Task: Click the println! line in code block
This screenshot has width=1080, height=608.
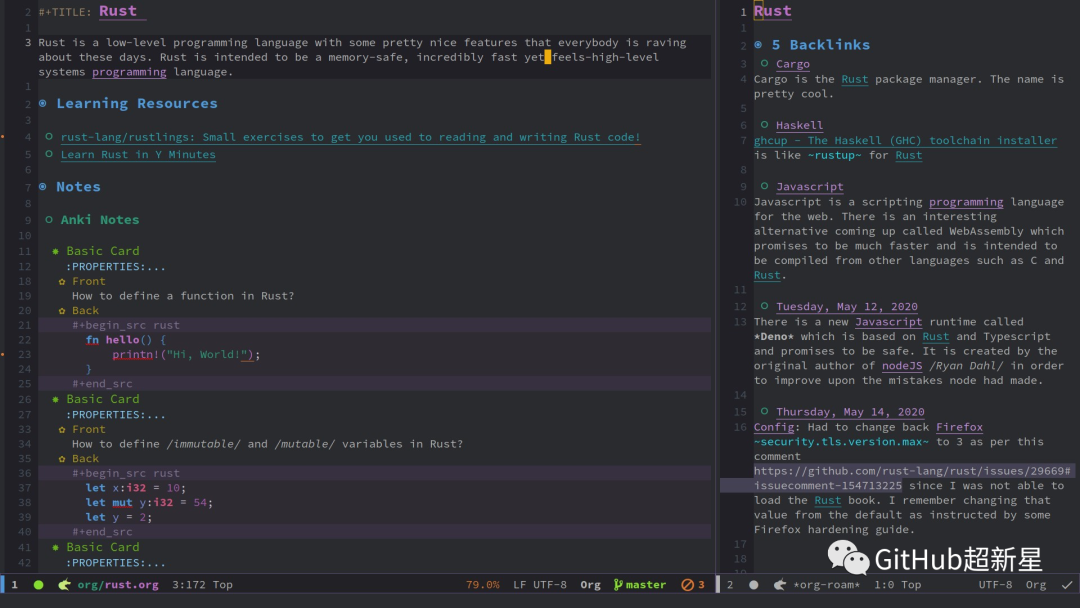Action: (187, 355)
